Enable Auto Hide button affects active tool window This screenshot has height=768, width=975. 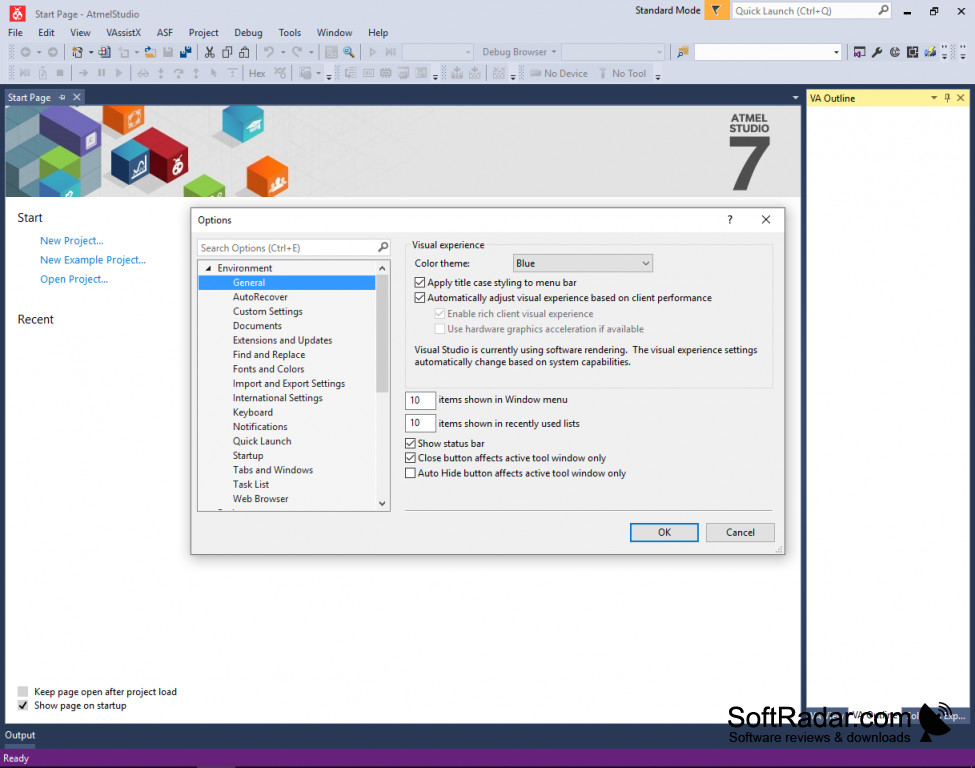(410, 473)
